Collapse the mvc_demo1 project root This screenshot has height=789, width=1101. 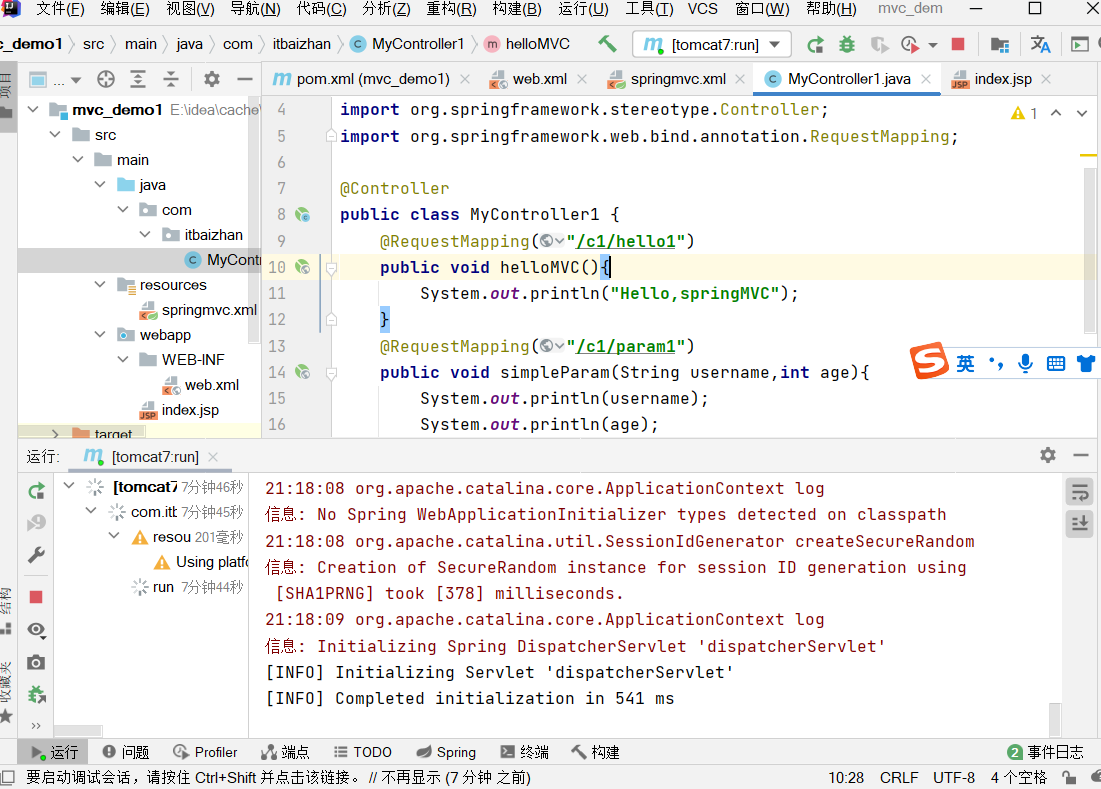33,110
